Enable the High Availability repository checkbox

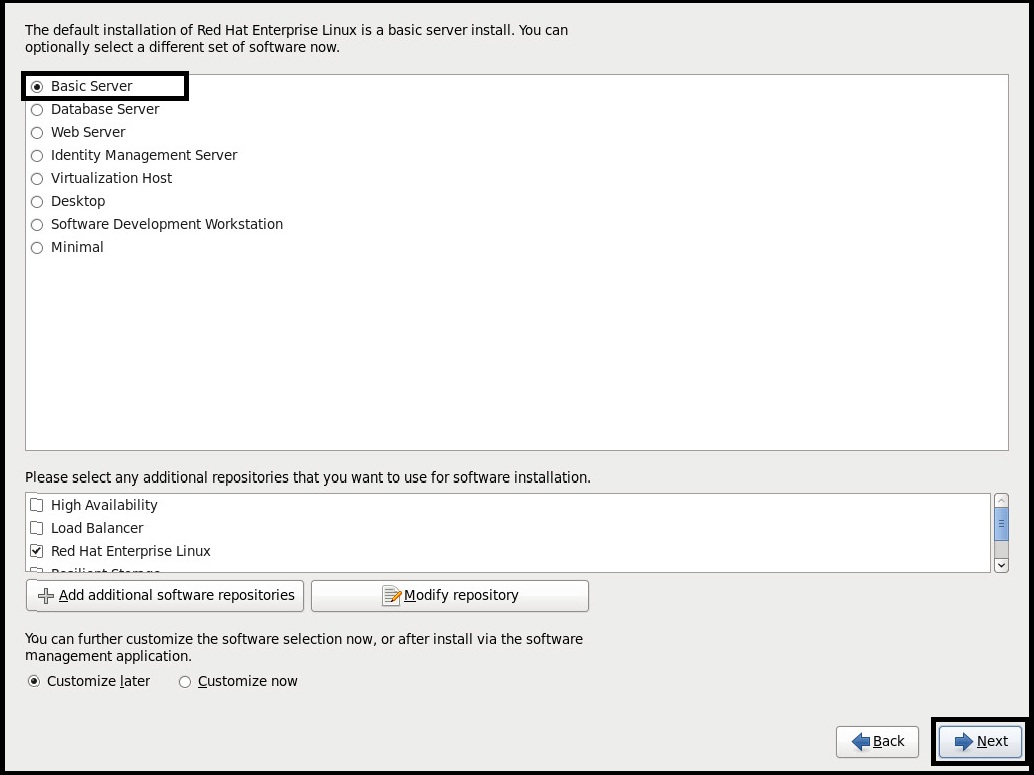(x=37, y=506)
